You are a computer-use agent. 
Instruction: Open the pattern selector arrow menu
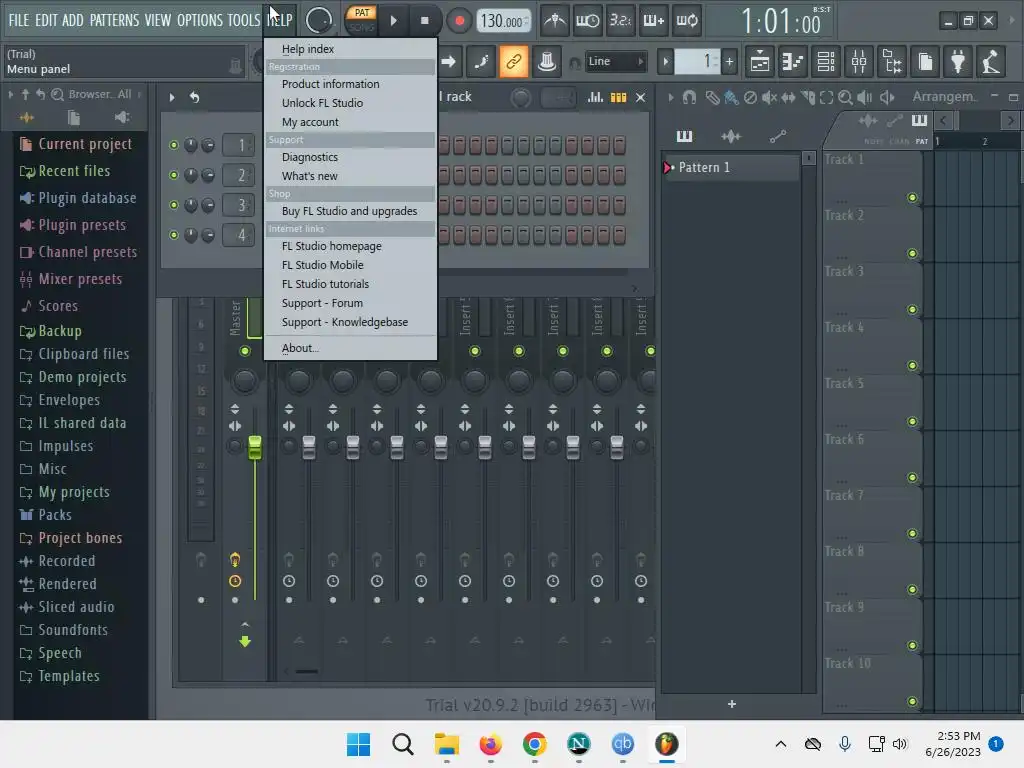coord(665,62)
